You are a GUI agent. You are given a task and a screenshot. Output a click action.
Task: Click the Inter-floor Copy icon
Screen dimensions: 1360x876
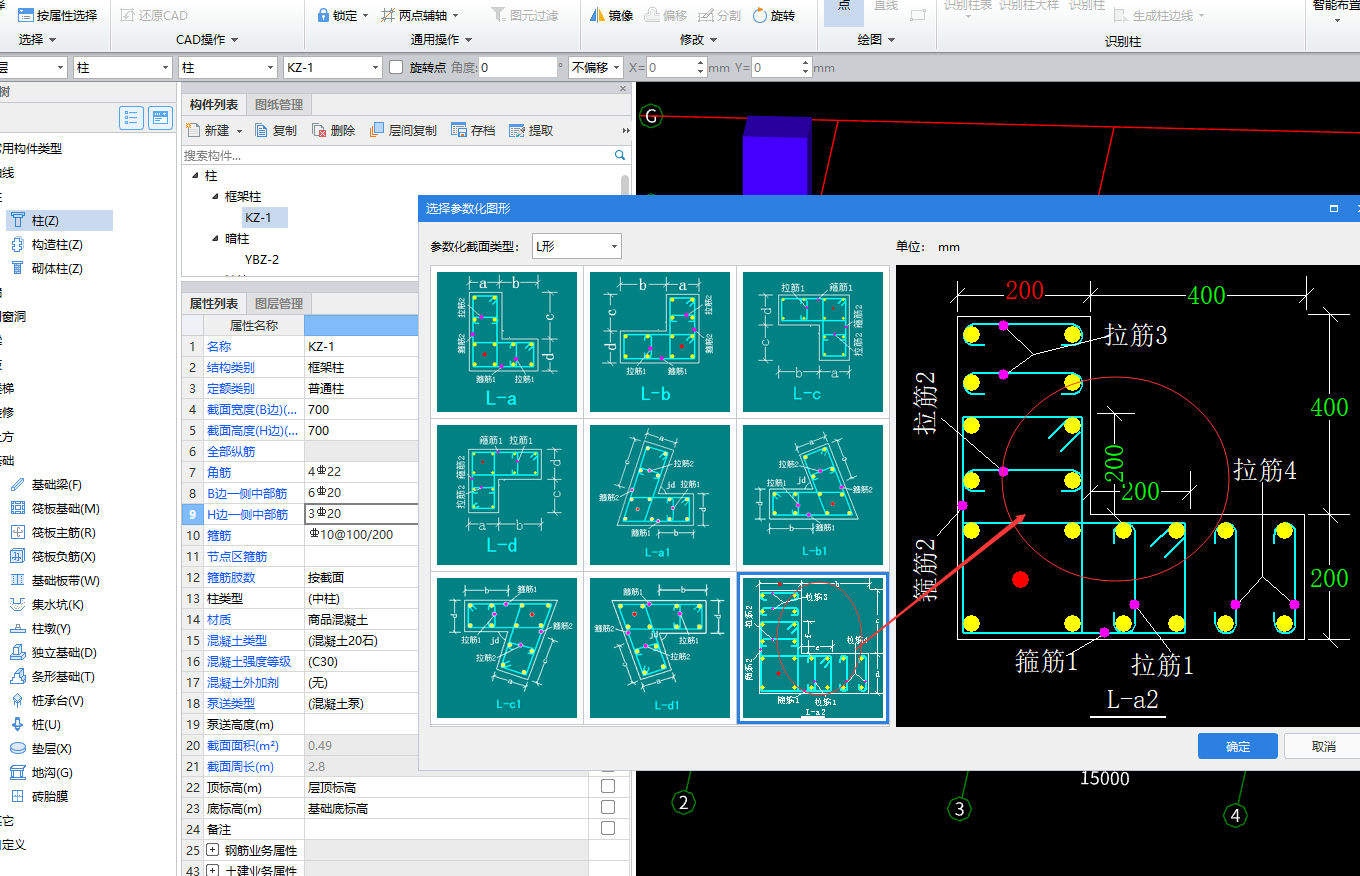(377, 130)
